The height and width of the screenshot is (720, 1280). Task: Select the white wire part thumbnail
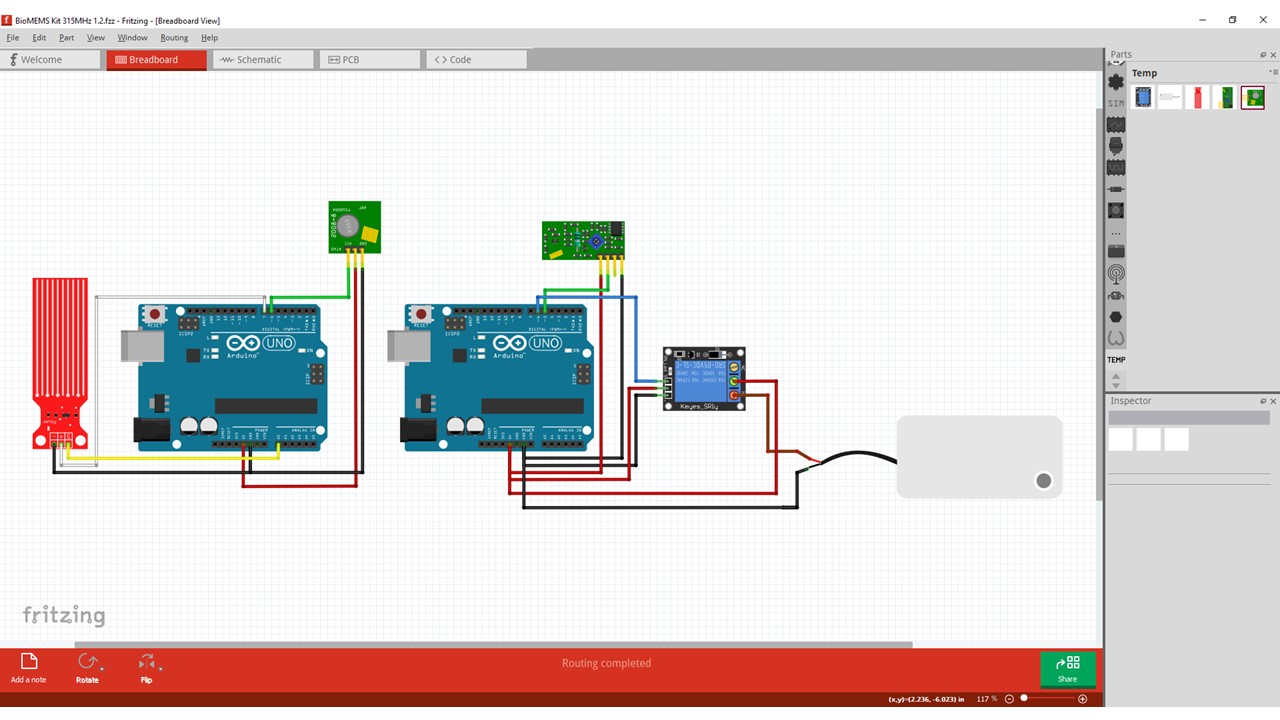[x=1170, y=97]
